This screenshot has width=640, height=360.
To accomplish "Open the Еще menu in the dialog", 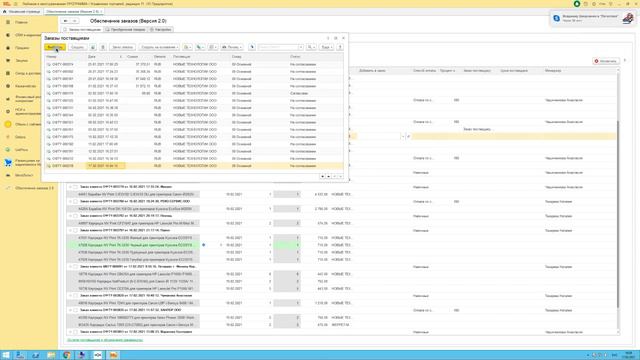I will point(327,47).
